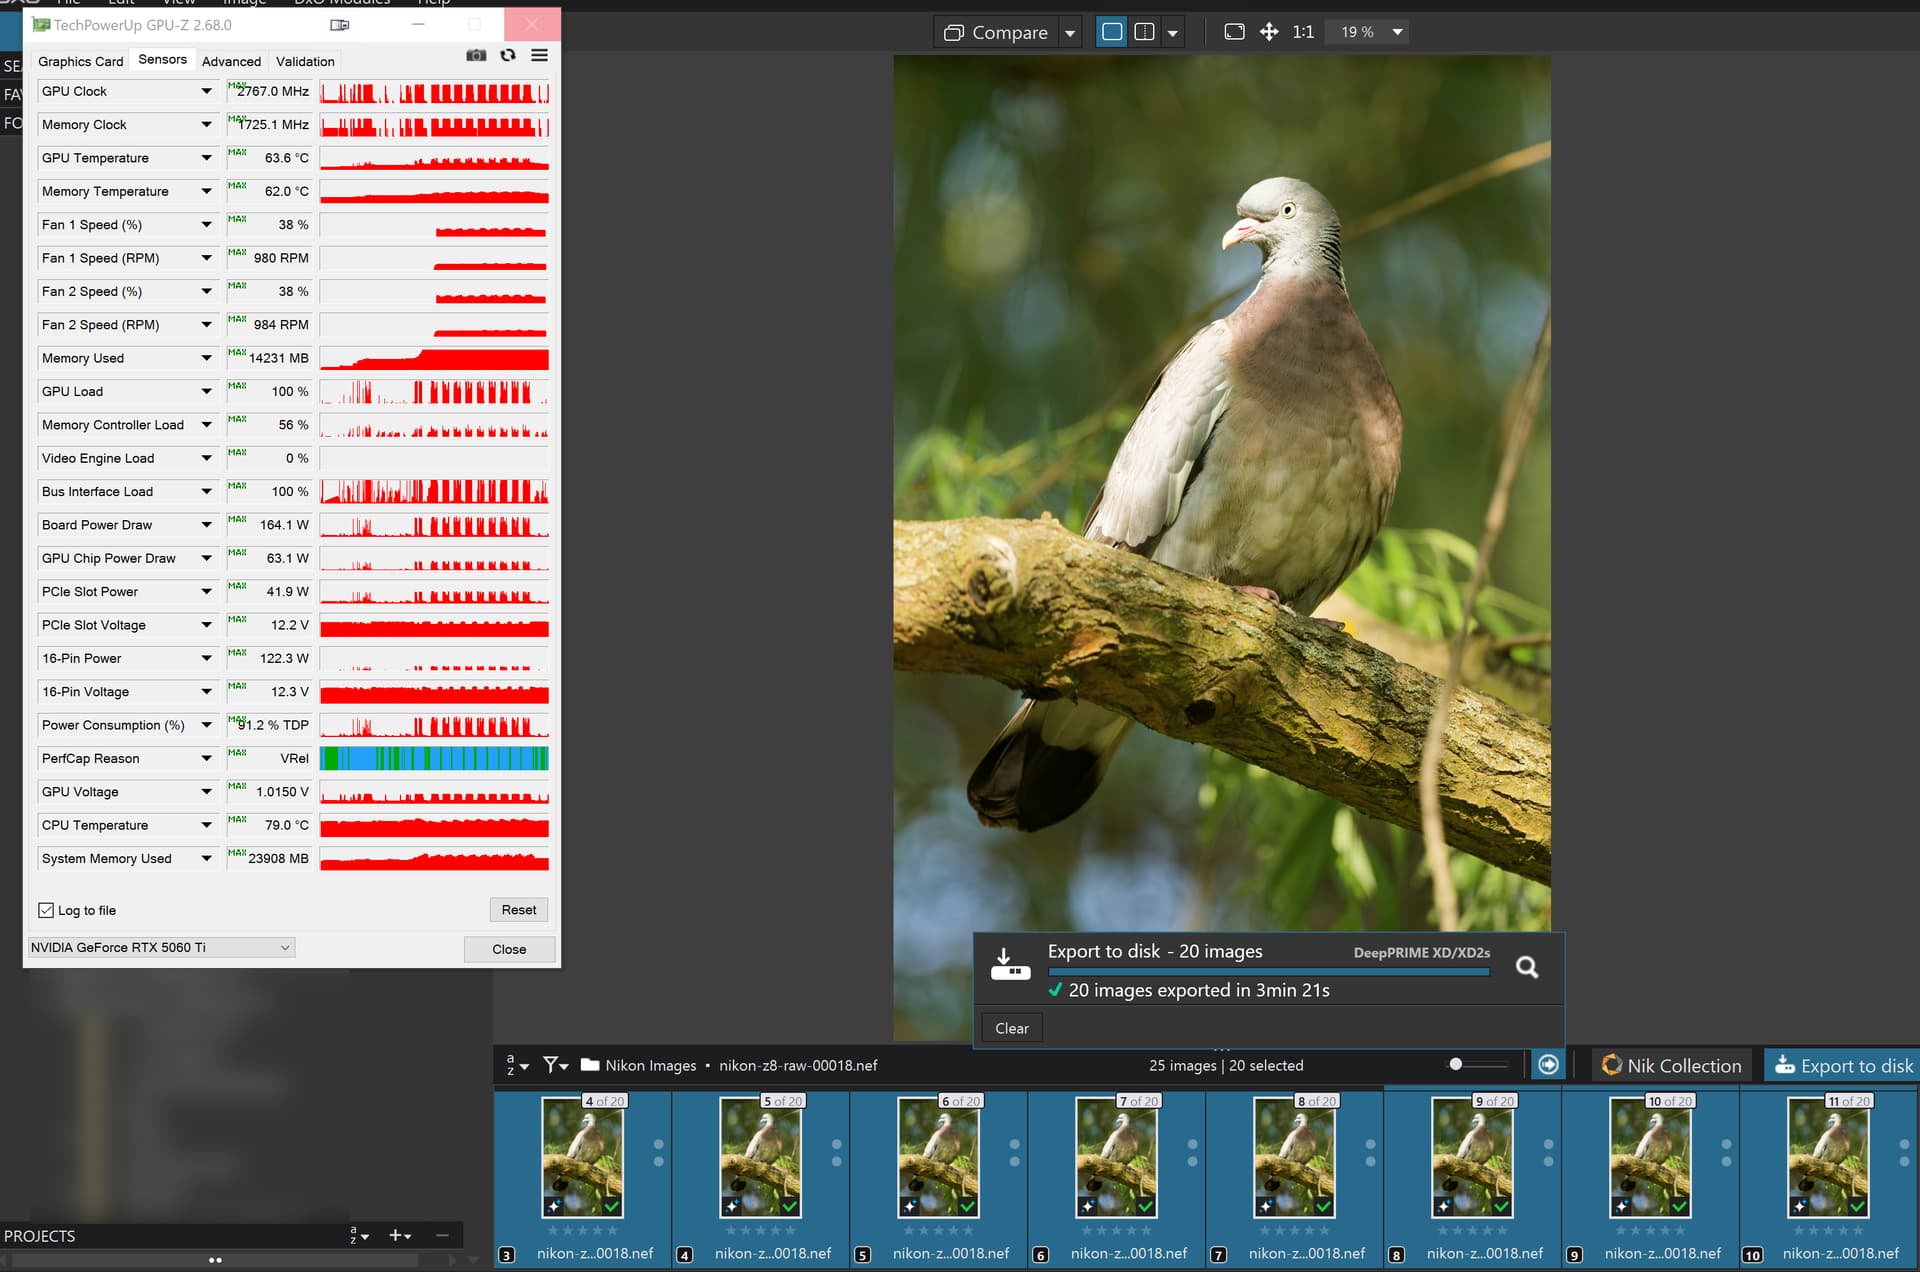The image size is (1920, 1272).
Task: Open the GPU-Z hamburger menu
Action: coord(539,56)
